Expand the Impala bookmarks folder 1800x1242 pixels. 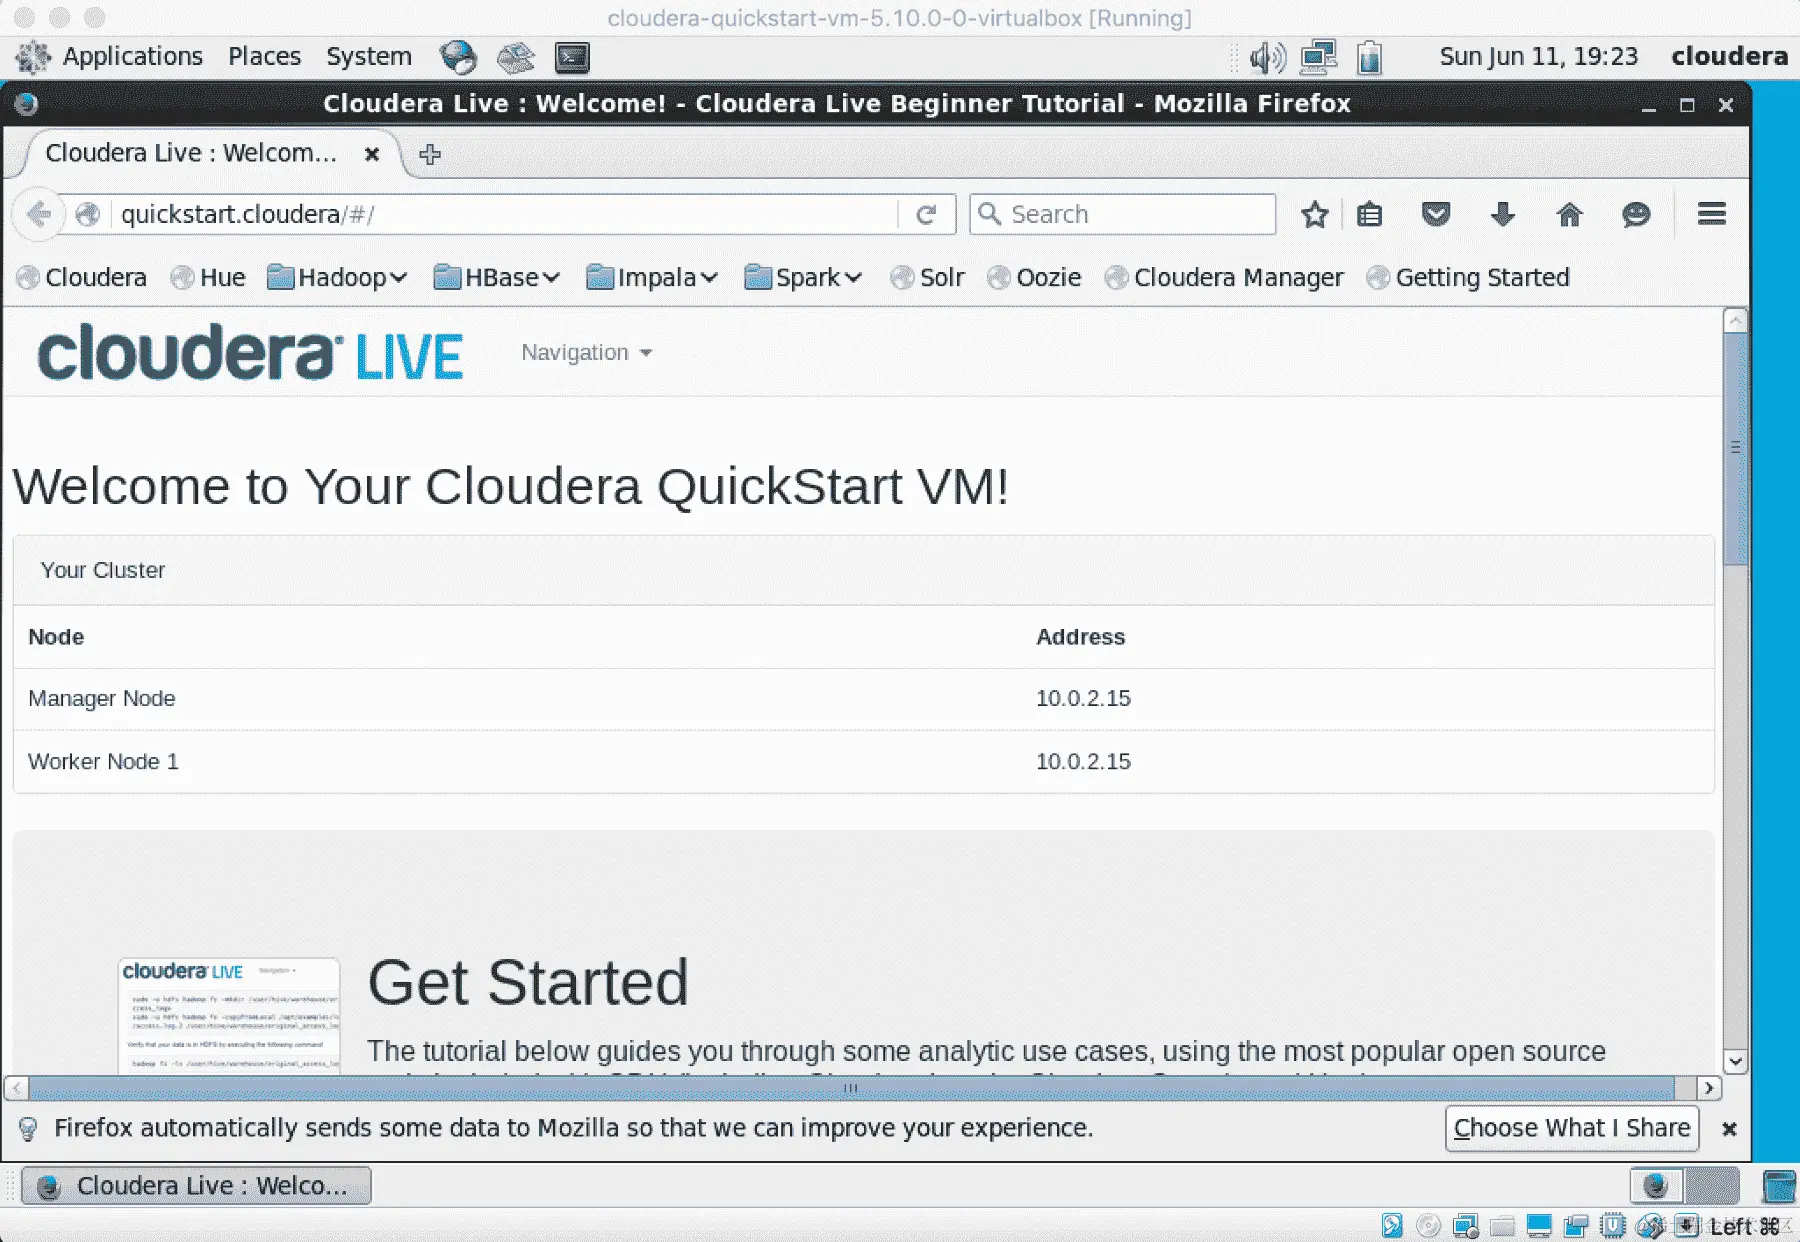(x=652, y=277)
